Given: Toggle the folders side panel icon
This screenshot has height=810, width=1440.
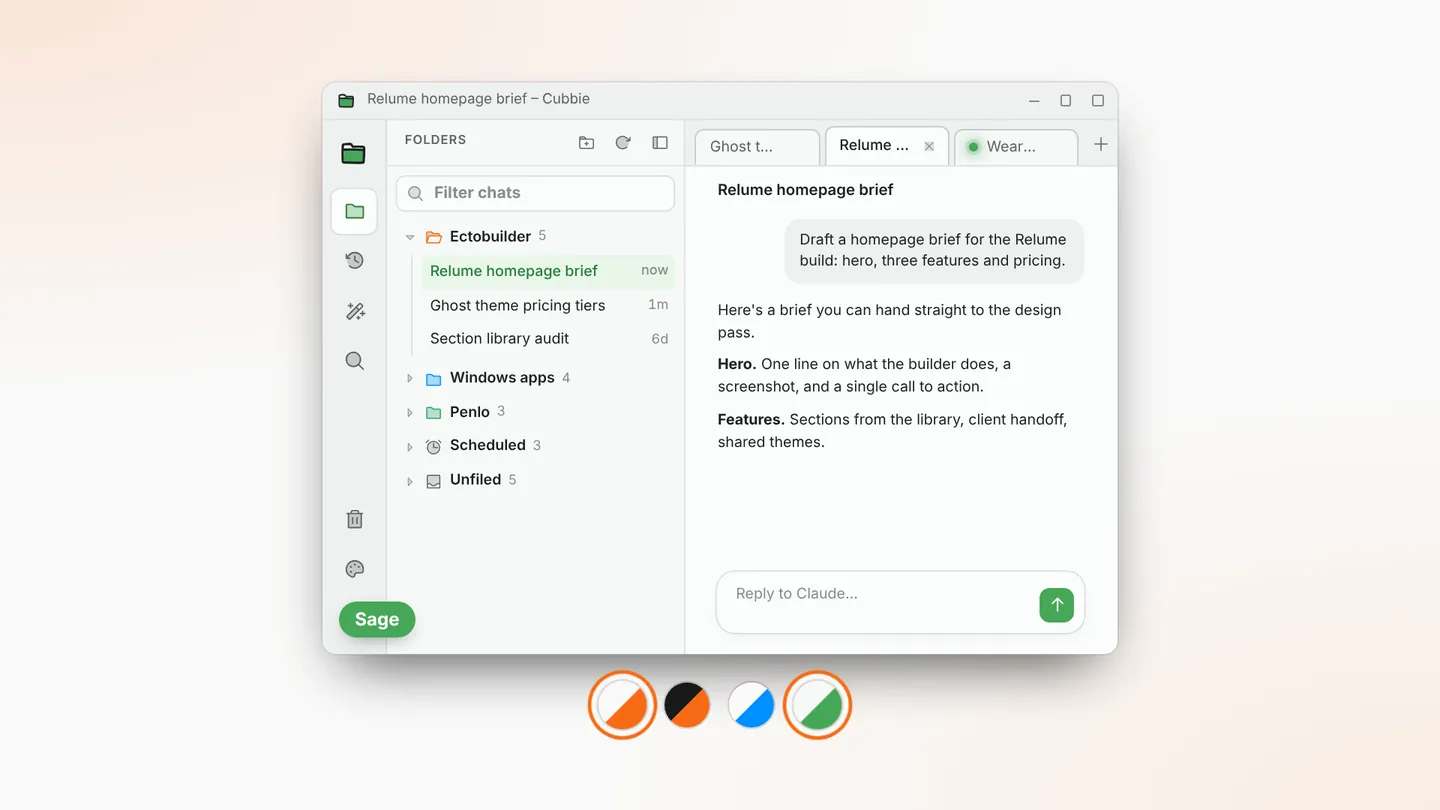Looking at the screenshot, I should click(660, 143).
